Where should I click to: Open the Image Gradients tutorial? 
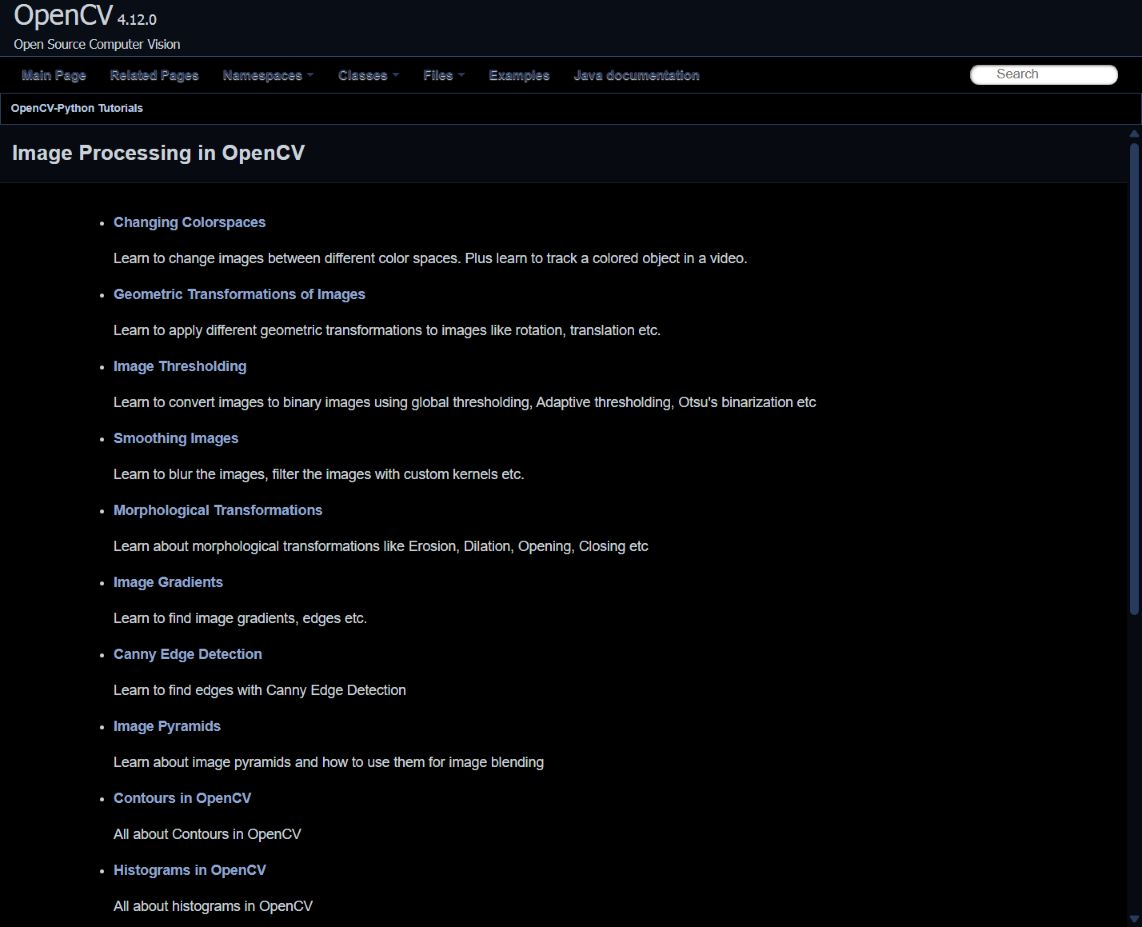pos(168,583)
